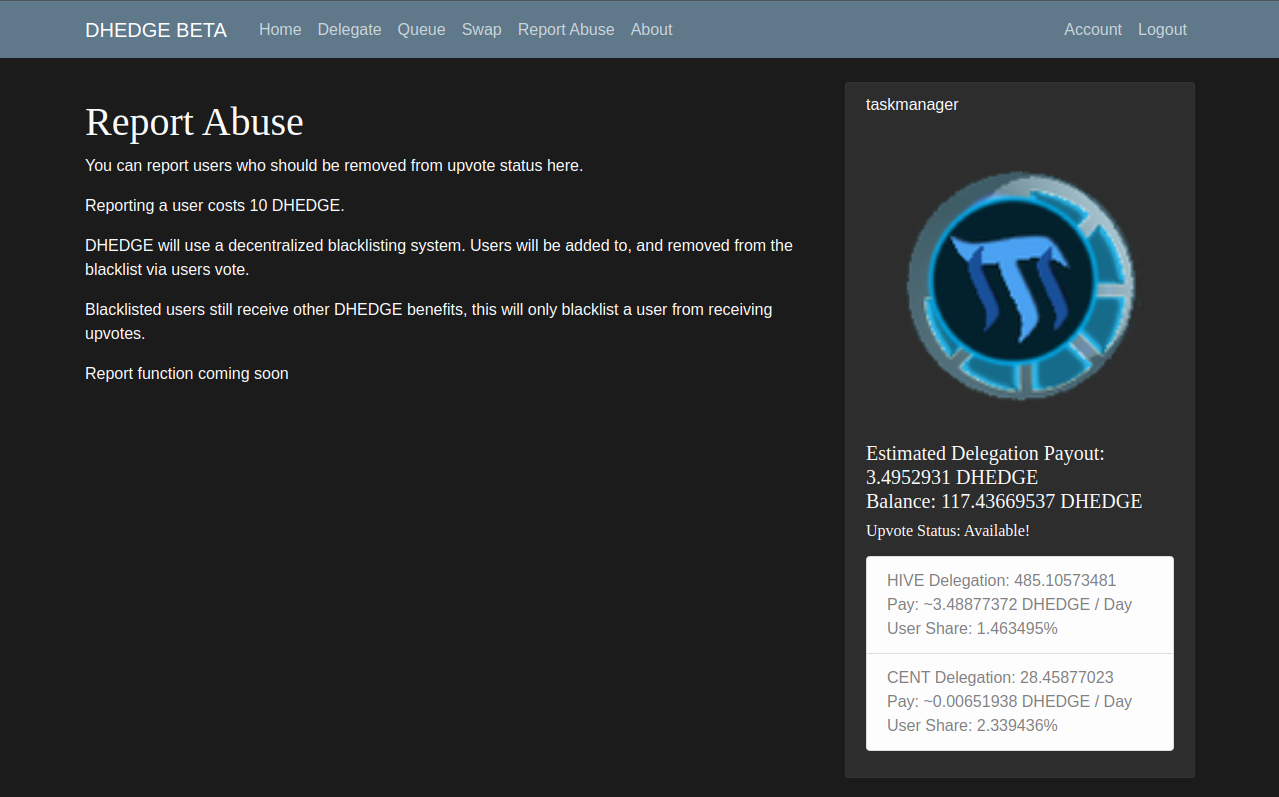
Task: Open the Account page
Action: tap(1093, 30)
